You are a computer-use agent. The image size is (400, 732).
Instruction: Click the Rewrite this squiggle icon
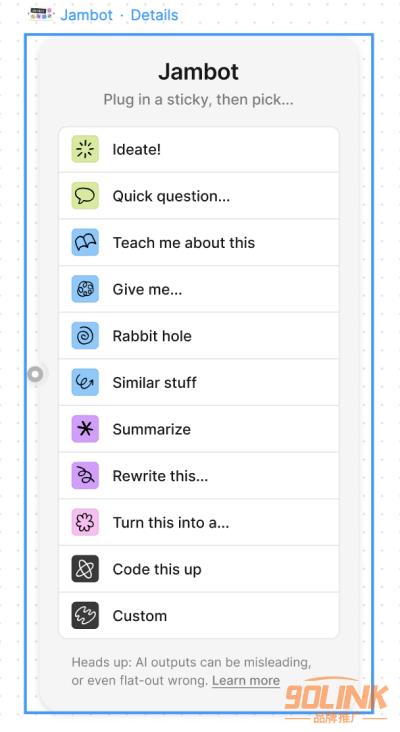pyautogui.click(x=85, y=476)
